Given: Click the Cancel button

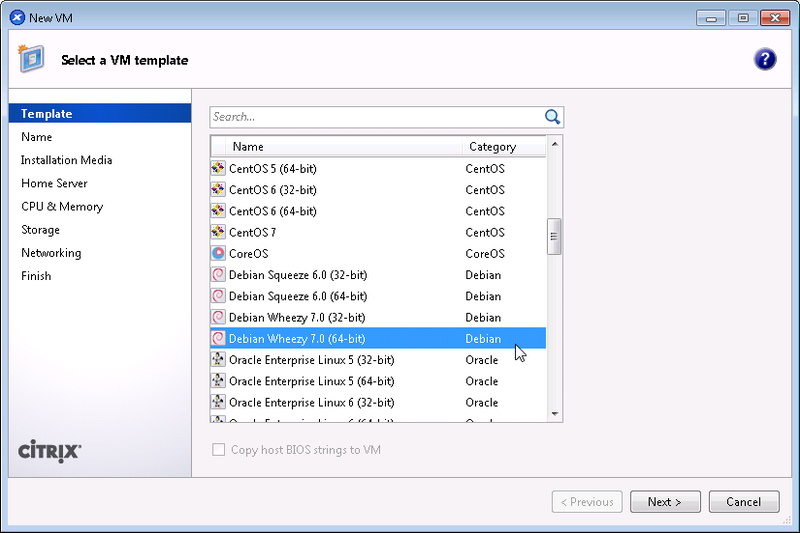Looking at the screenshot, I should pyautogui.click(x=744, y=502).
